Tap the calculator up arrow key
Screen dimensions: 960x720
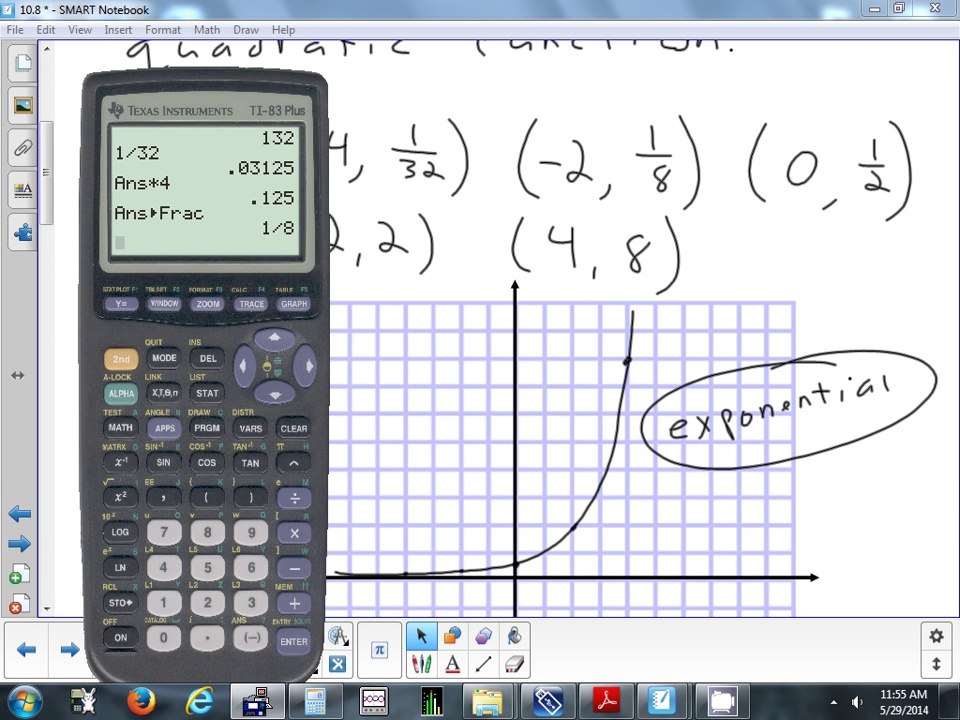click(x=274, y=337)
